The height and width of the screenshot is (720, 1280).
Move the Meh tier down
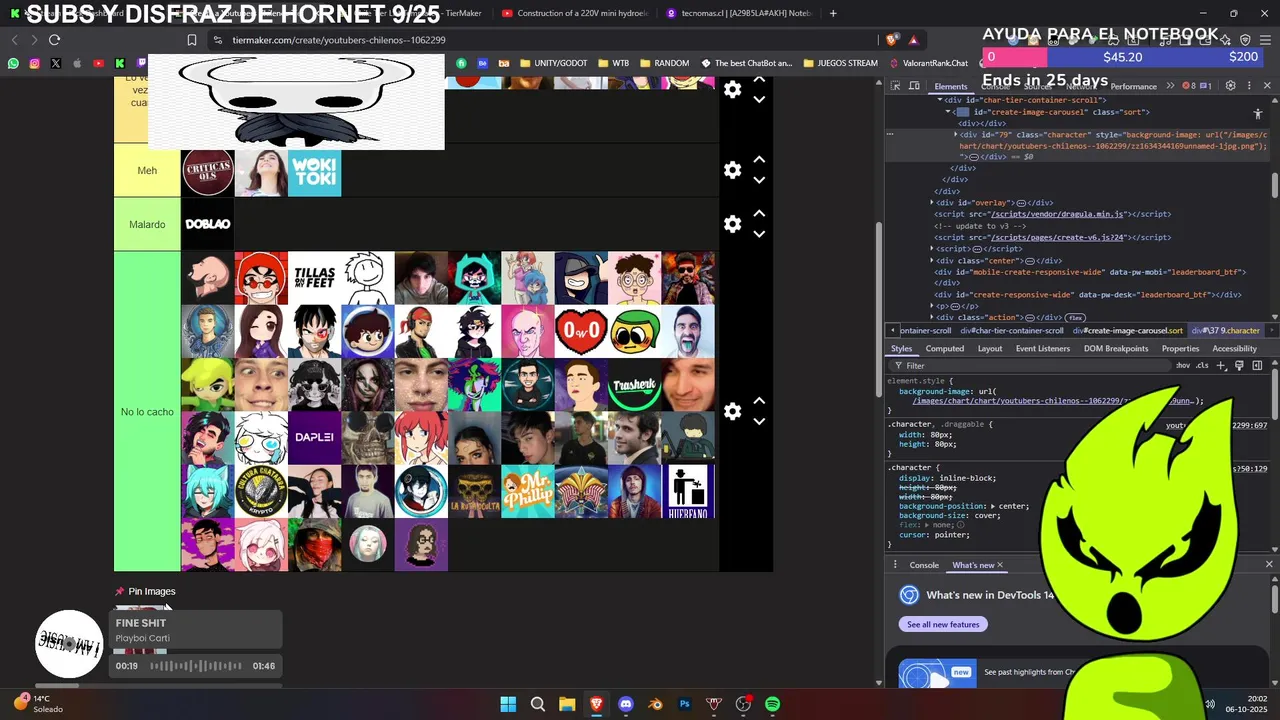pos(759,180)
